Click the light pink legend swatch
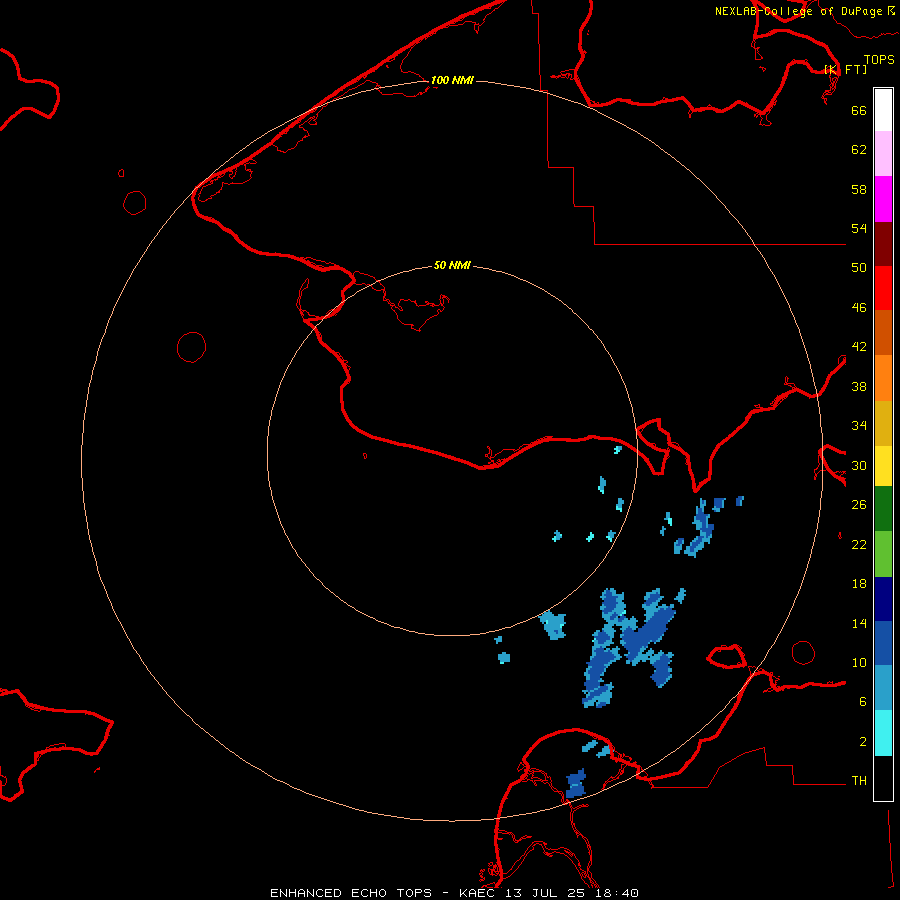Screen dimensions: 900x900 [883, 153]
